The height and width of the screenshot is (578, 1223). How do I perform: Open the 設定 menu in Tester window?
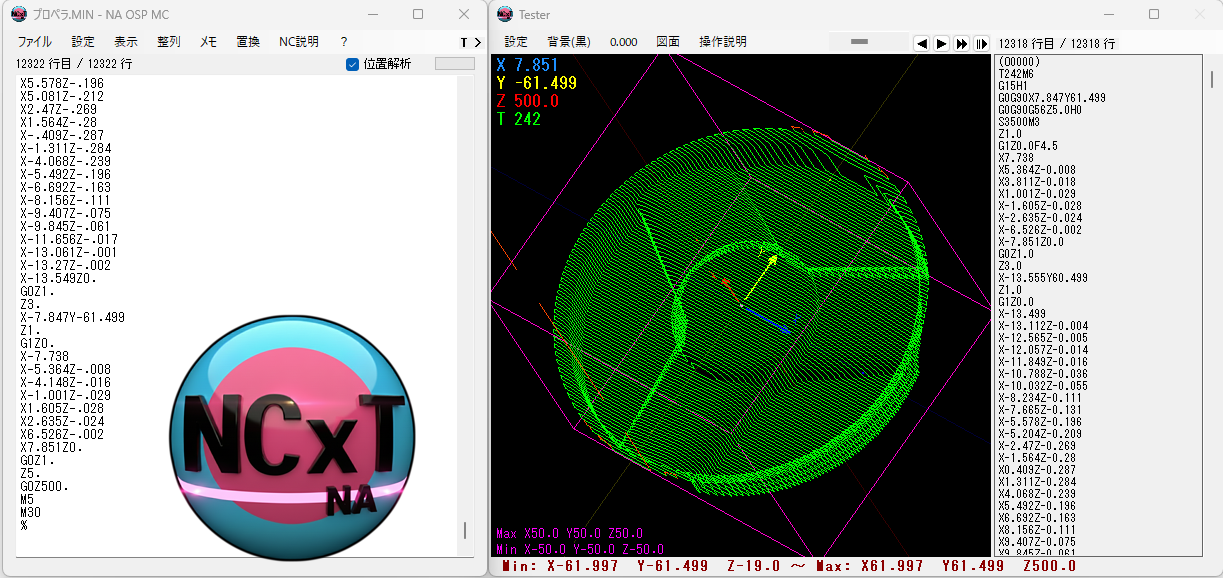pos(516,42)
